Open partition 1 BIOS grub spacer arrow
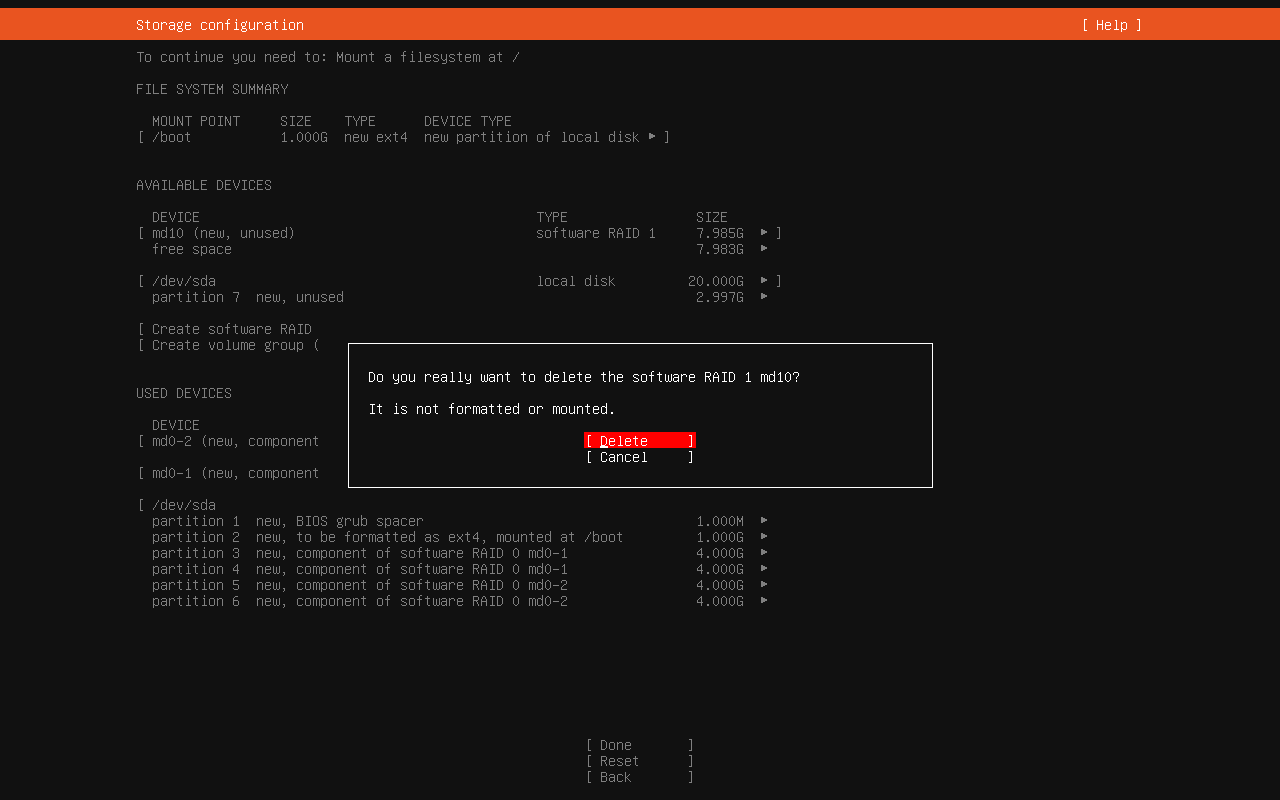 tap(764, 521)
